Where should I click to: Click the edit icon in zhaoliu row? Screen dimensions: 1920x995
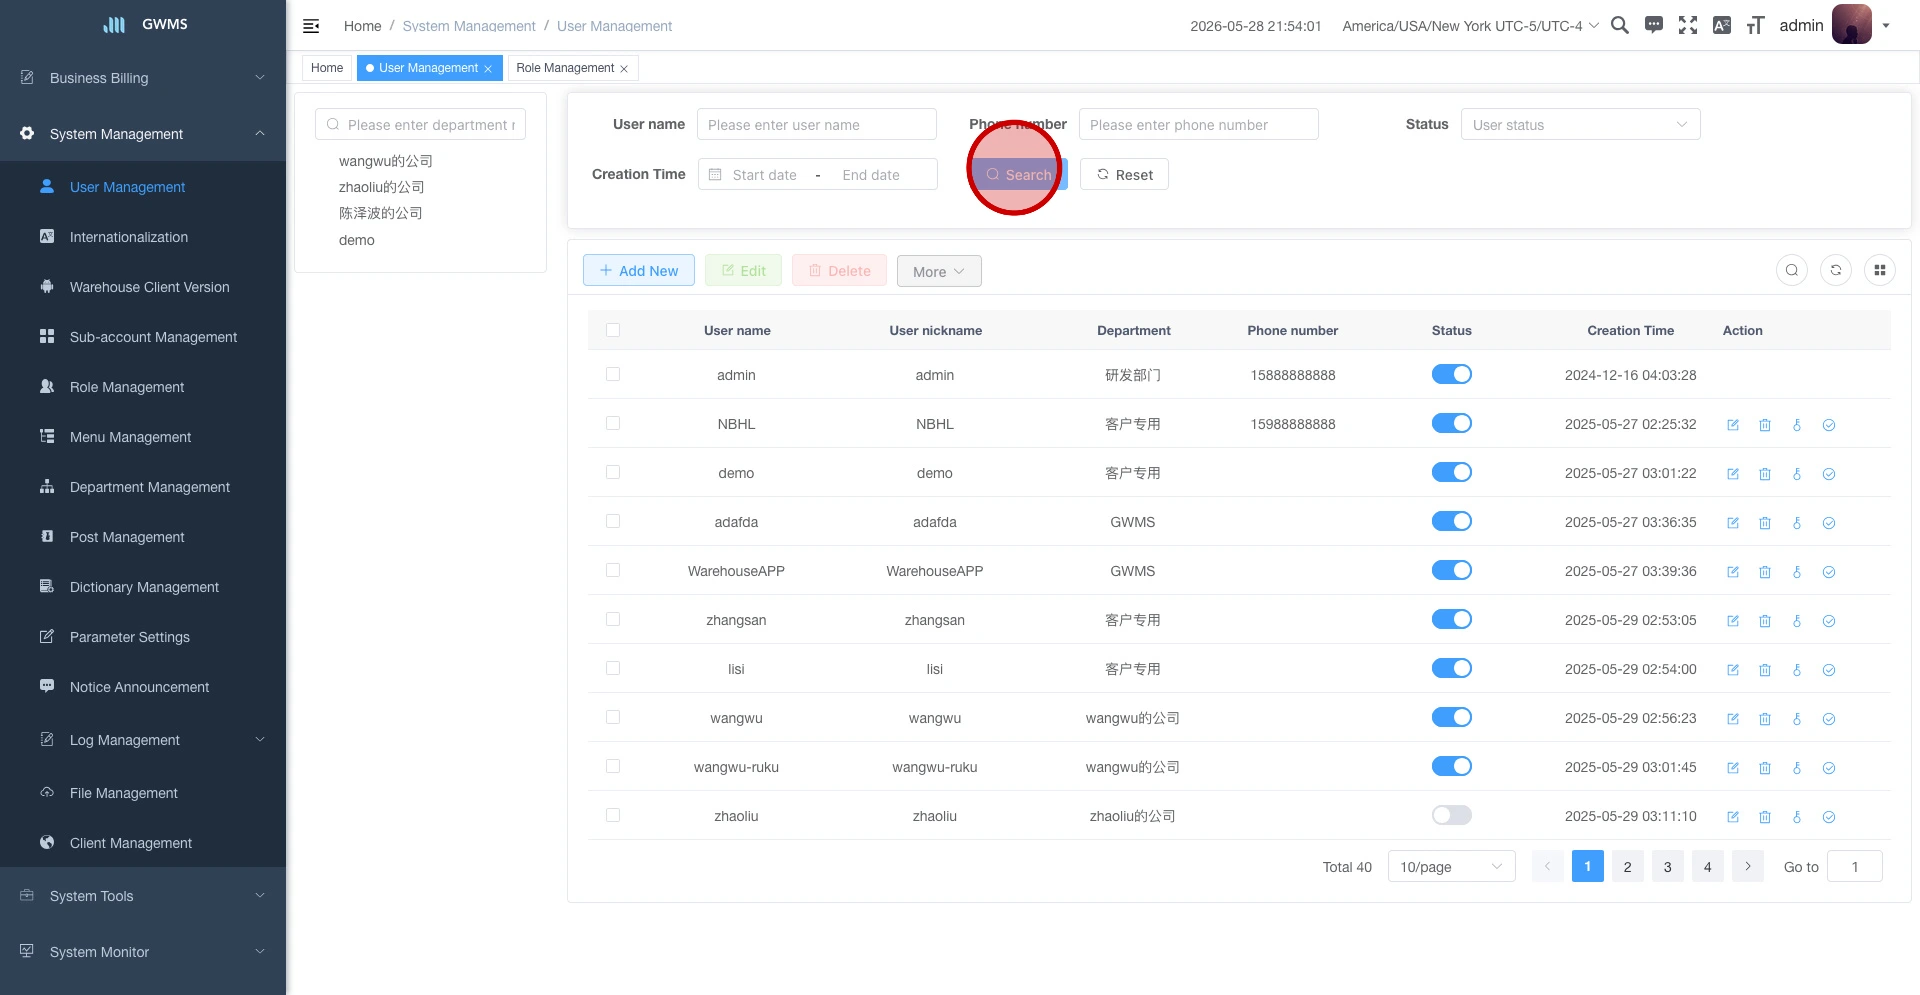[1733, 817]
